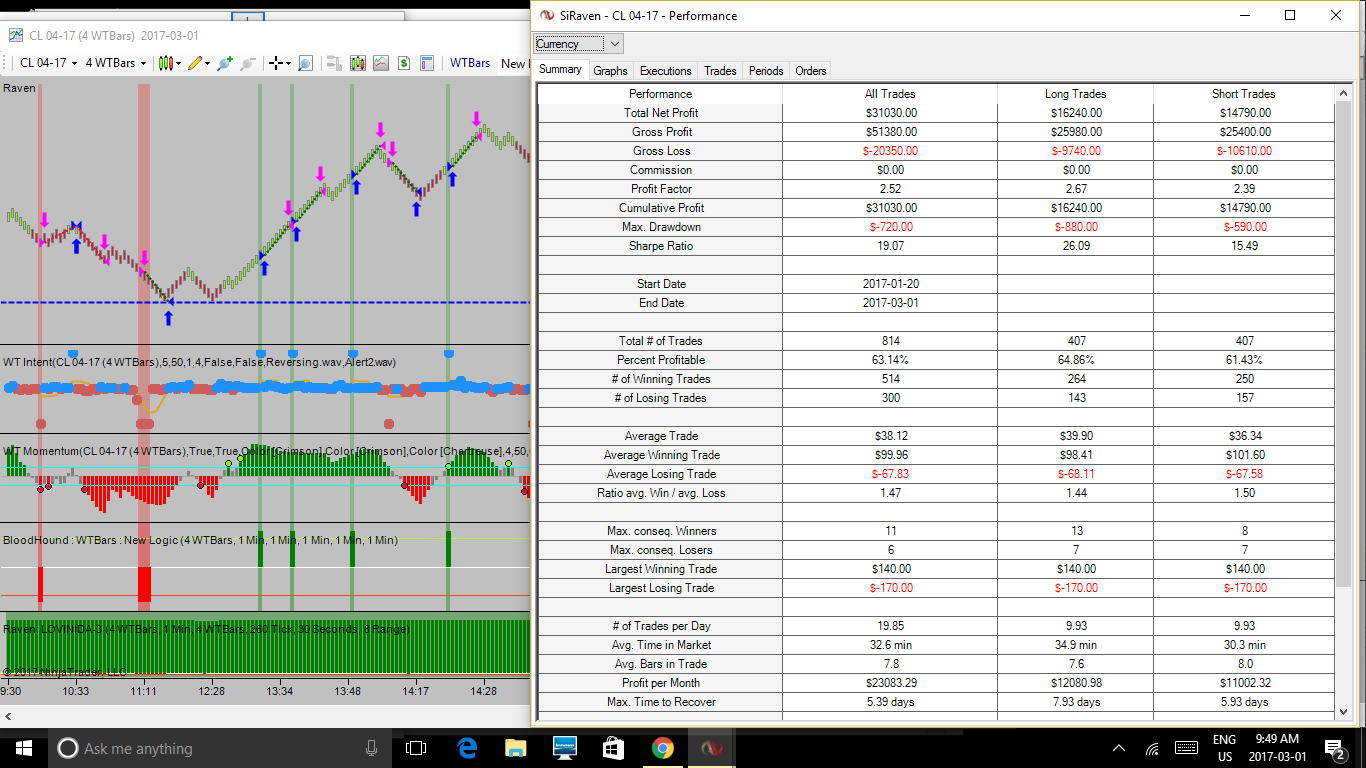Open the clock and calendar flyout
Viewport: 1366px width, 768px height.
click(1279, 748)
